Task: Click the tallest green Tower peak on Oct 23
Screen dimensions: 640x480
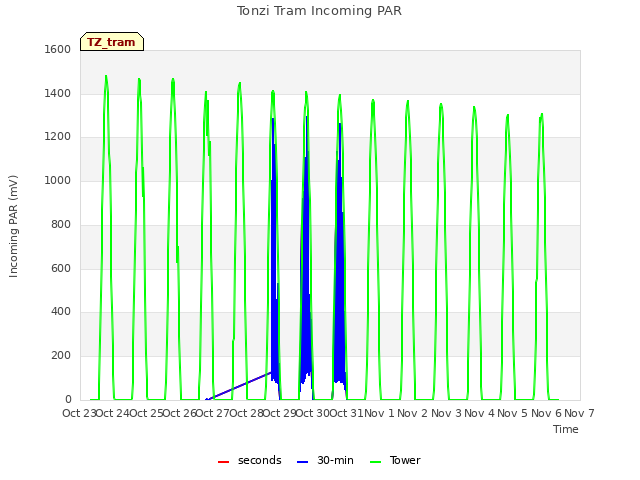Action: (106, 77)
